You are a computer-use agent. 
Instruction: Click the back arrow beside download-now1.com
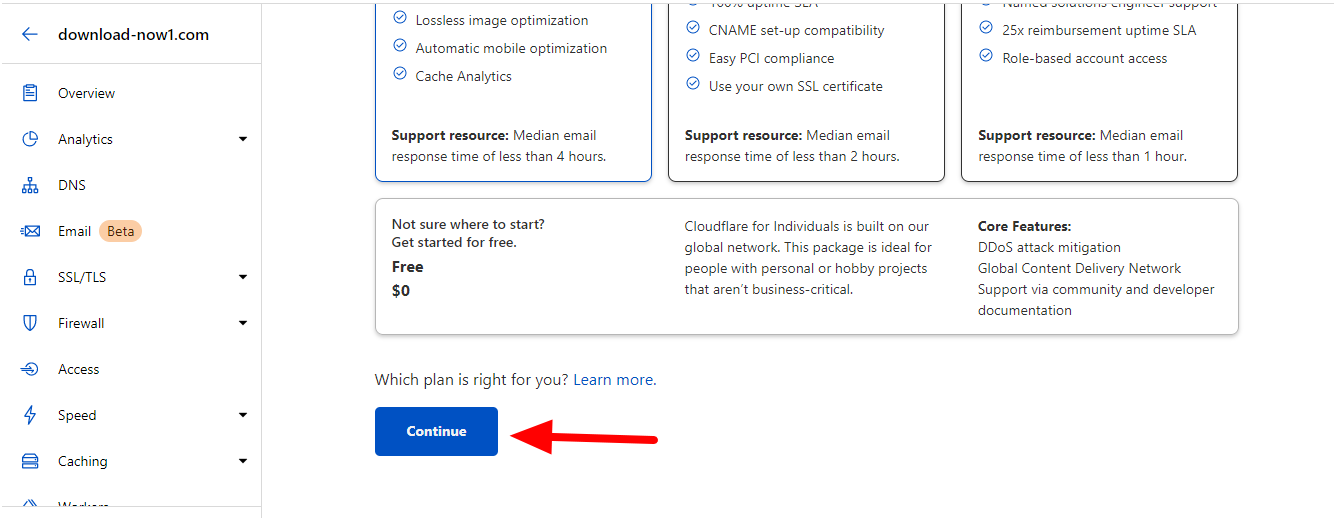click(x=30, y=34)
